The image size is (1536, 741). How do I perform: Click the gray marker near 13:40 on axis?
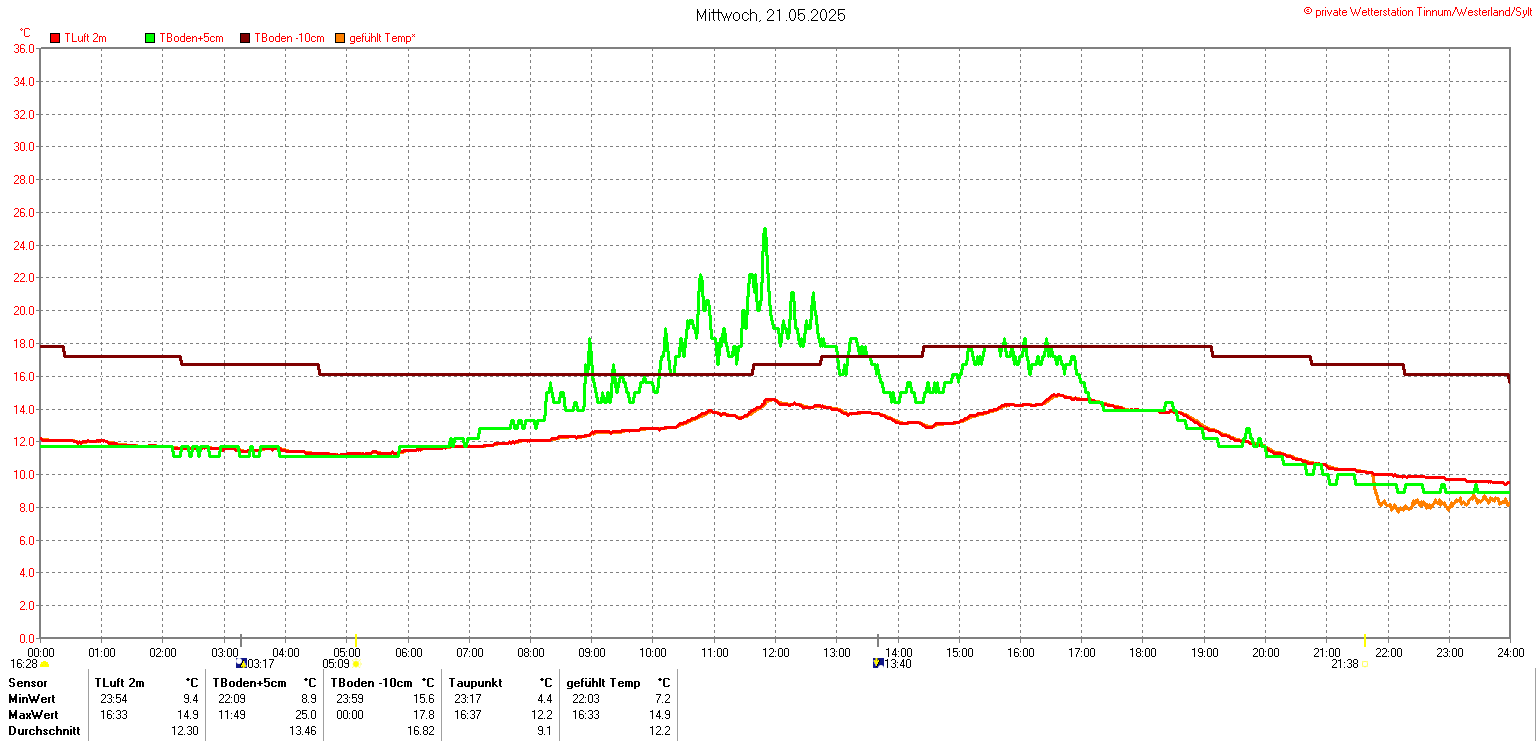878,641
